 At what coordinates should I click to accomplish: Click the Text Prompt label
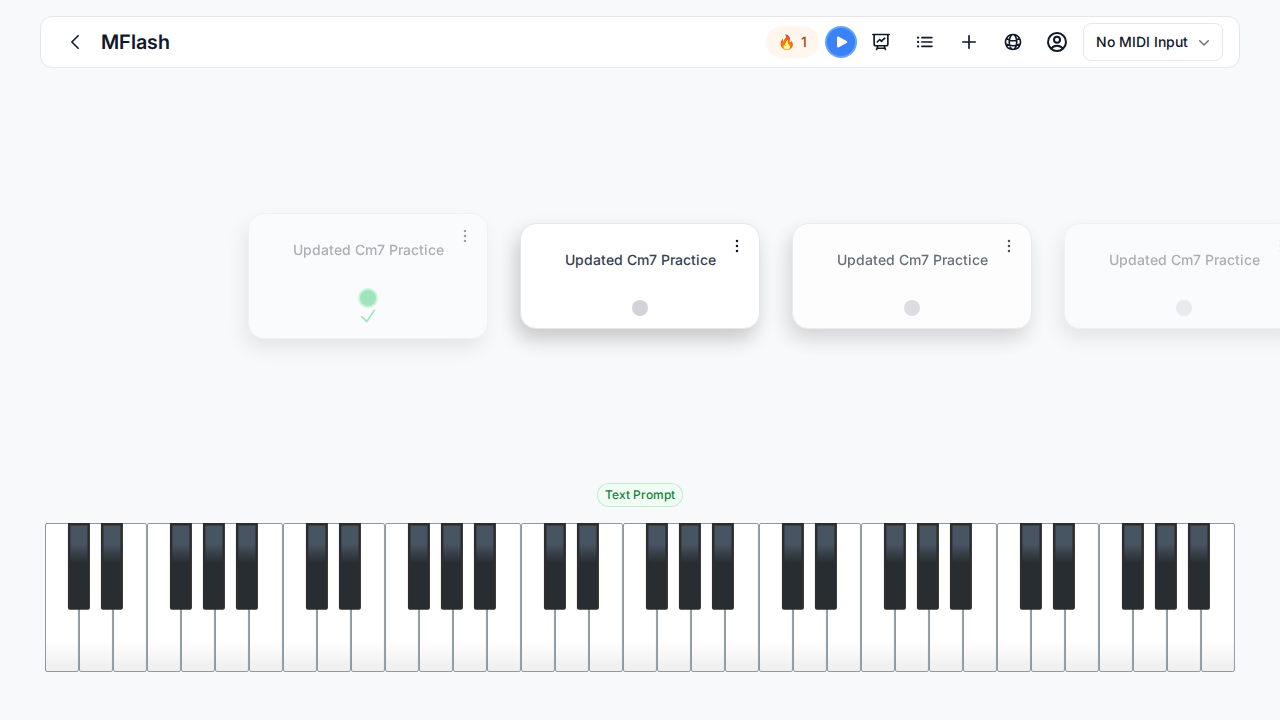pos(640,495)
